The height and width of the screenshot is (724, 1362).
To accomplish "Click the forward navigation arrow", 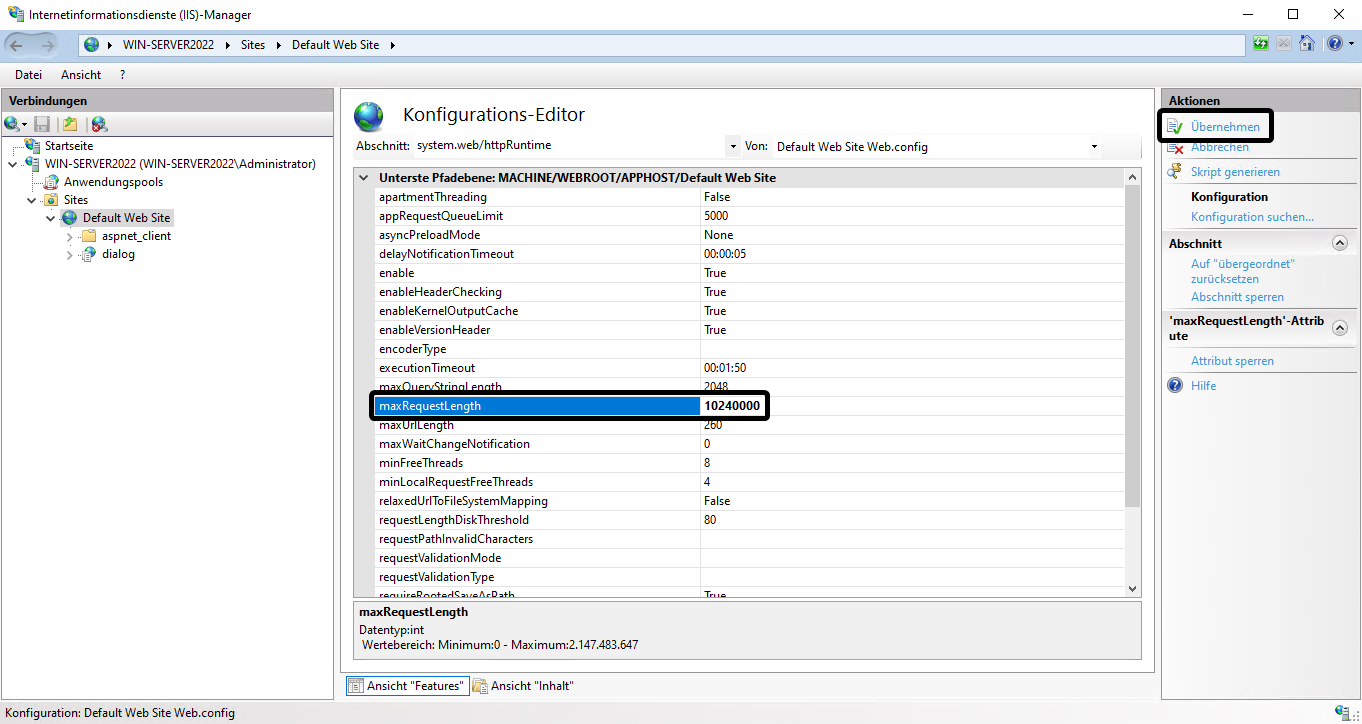I will tap(48, 45).
